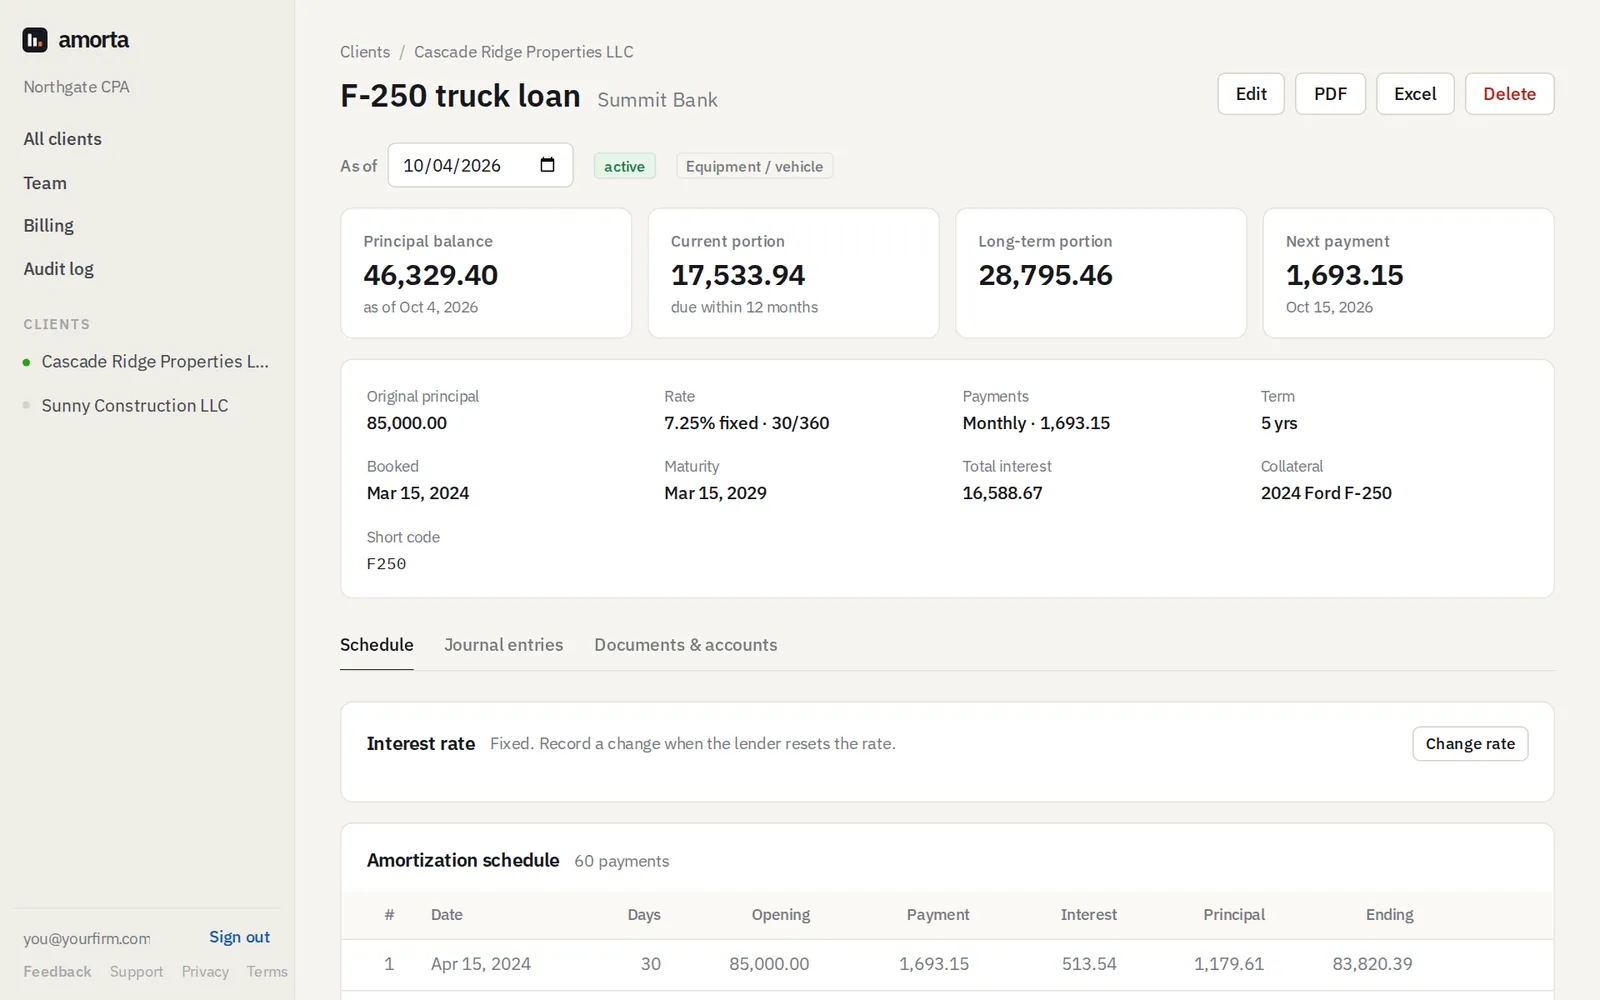
Task: Click the collateral 2024 Ford F-250
Action: pos(1326,493)
